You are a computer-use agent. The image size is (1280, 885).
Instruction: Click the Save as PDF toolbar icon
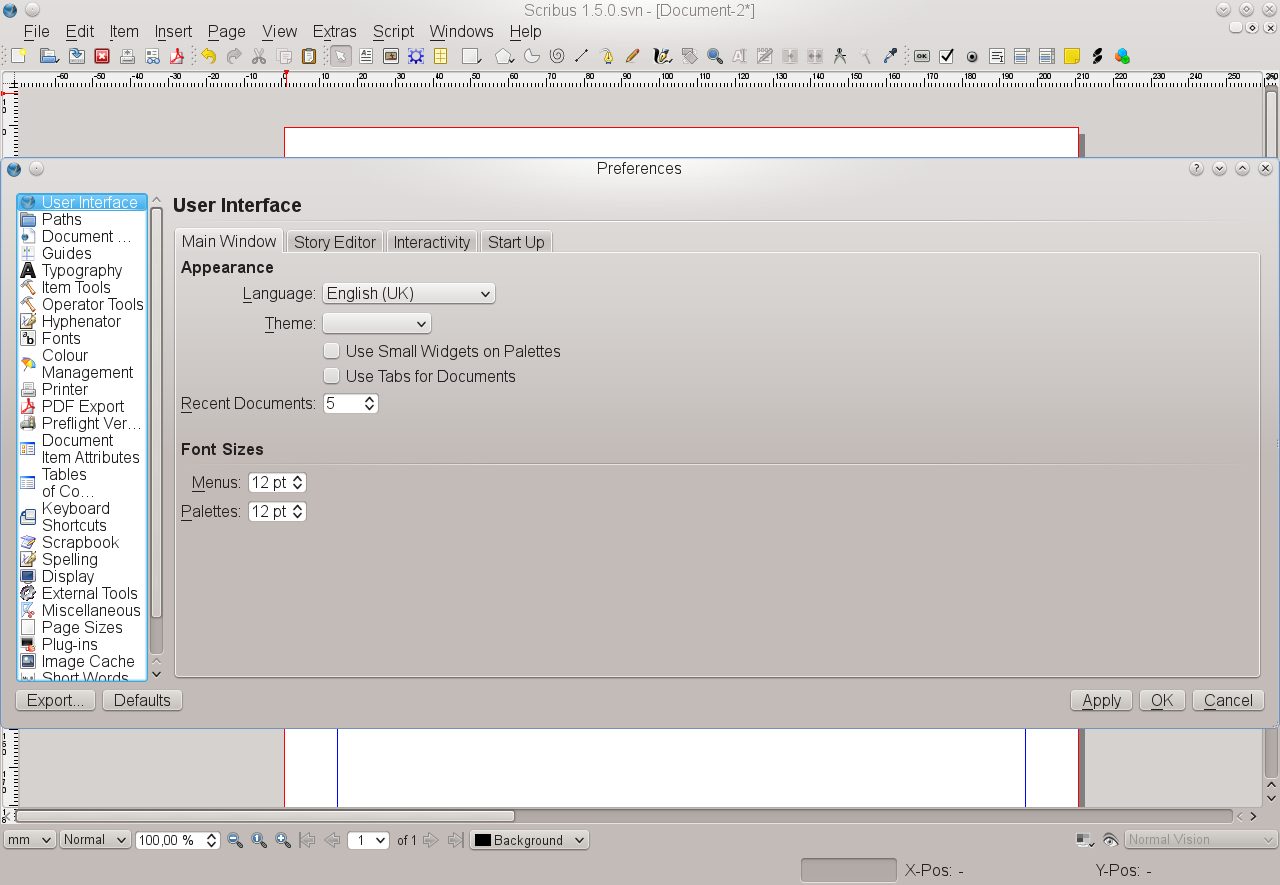[x=177, y=56]
